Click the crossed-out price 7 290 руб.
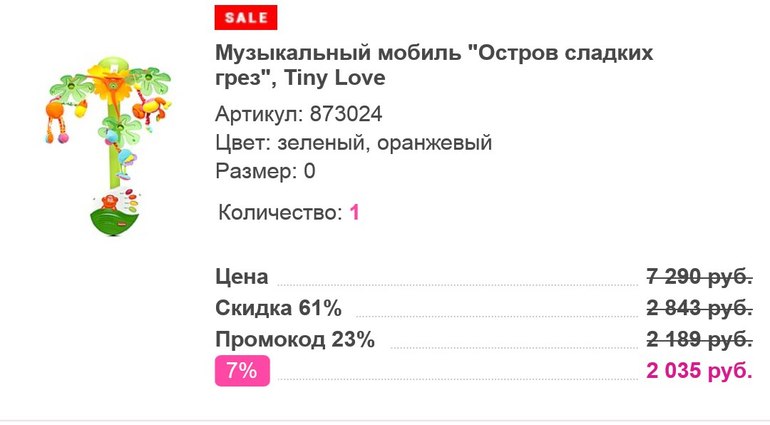 click(x=699, y=276)
